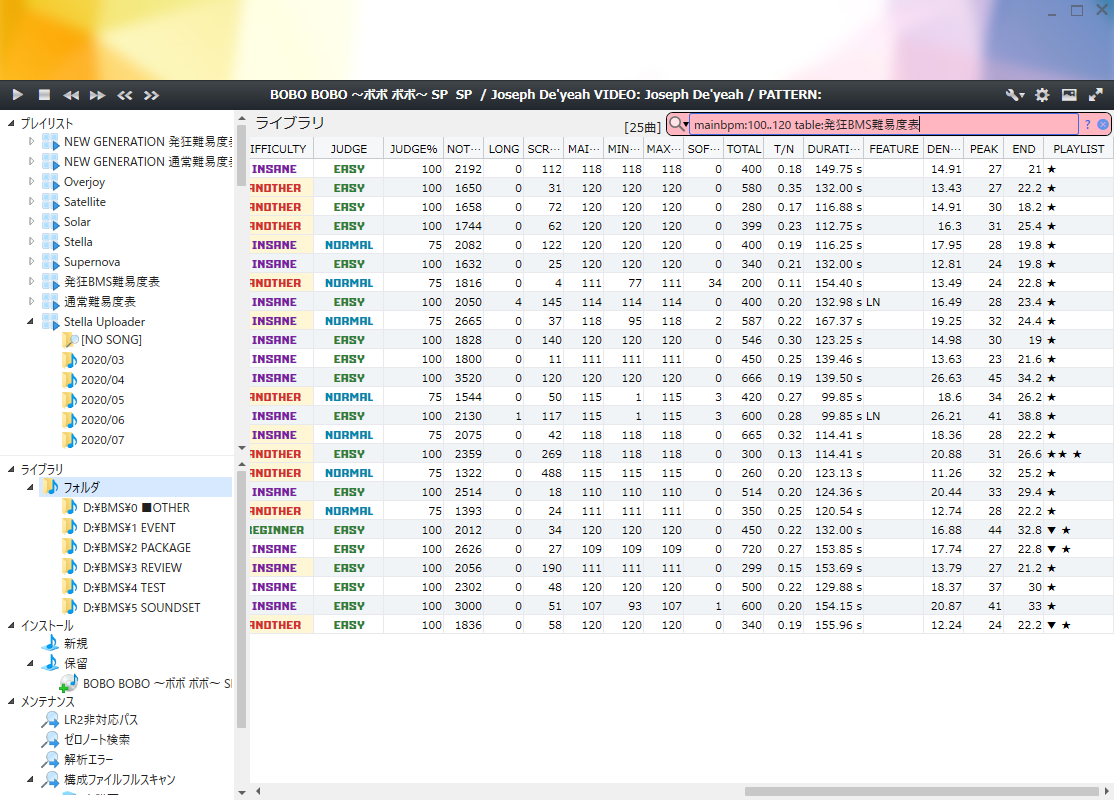Viewport: 1114px width, 800px height.
Task: Sort by the FEATURE column header
Action: click(894, 148)
